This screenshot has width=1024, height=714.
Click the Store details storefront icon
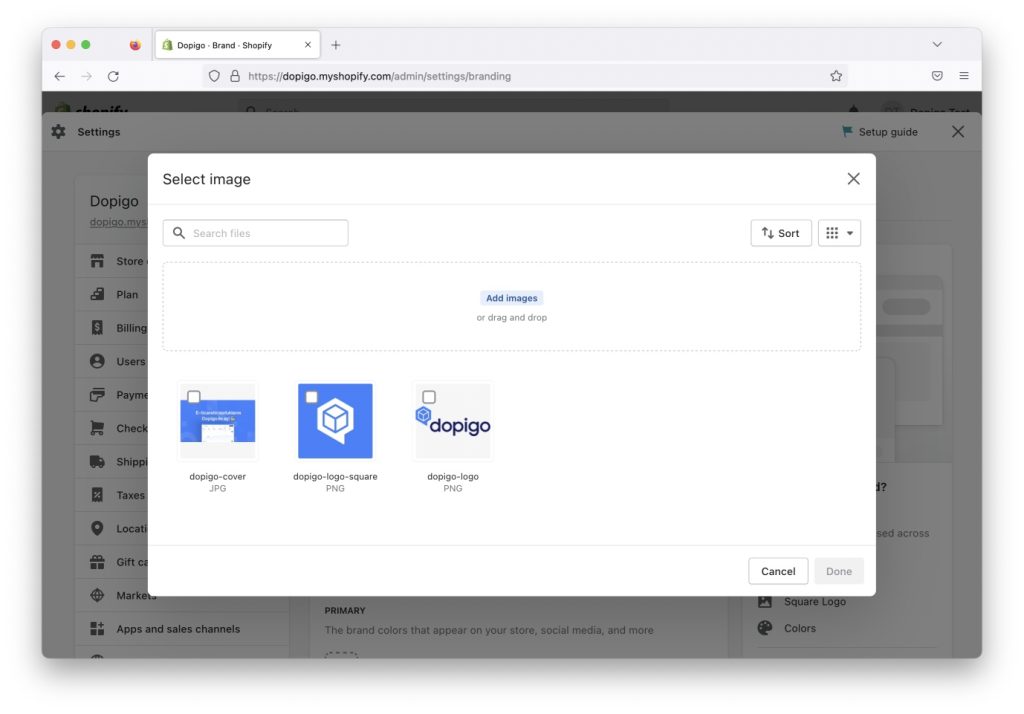[x=97, y=261]
